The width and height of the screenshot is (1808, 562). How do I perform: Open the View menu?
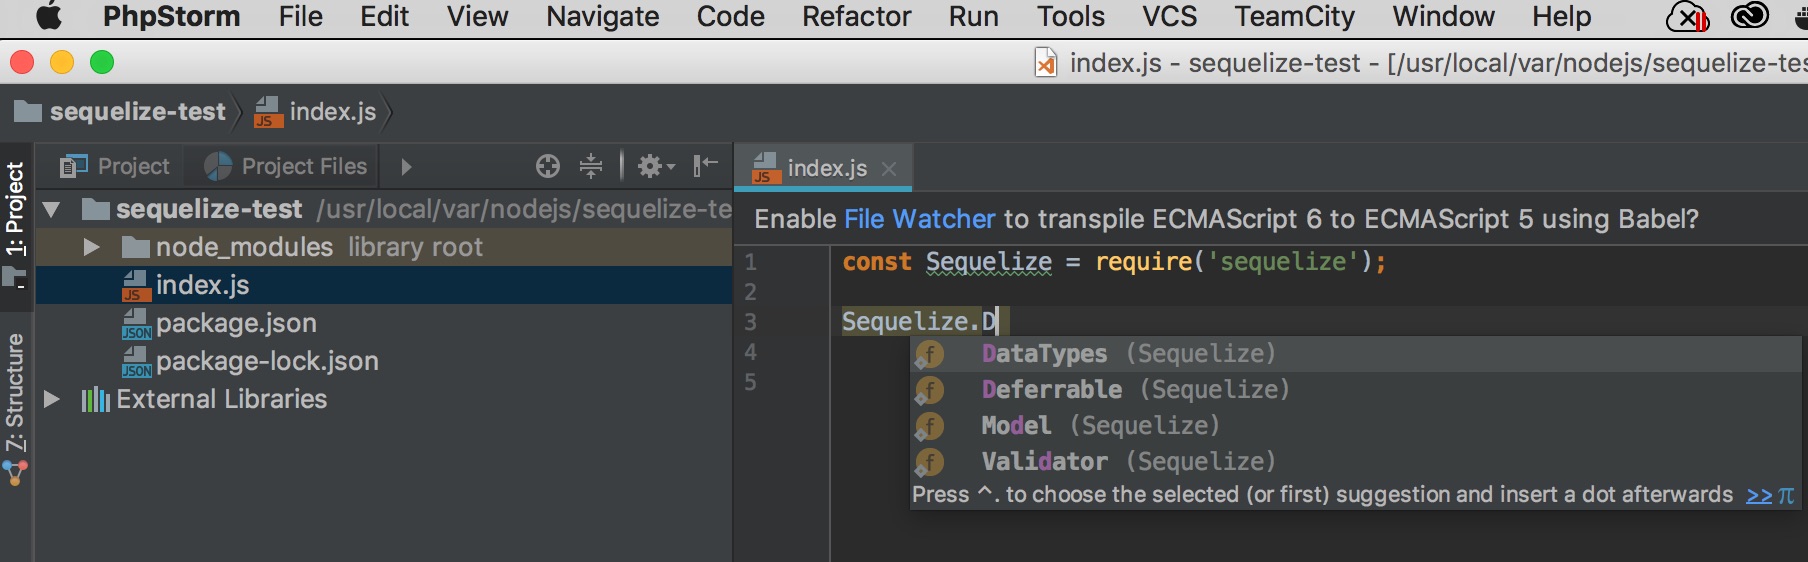tap(477, 17)
